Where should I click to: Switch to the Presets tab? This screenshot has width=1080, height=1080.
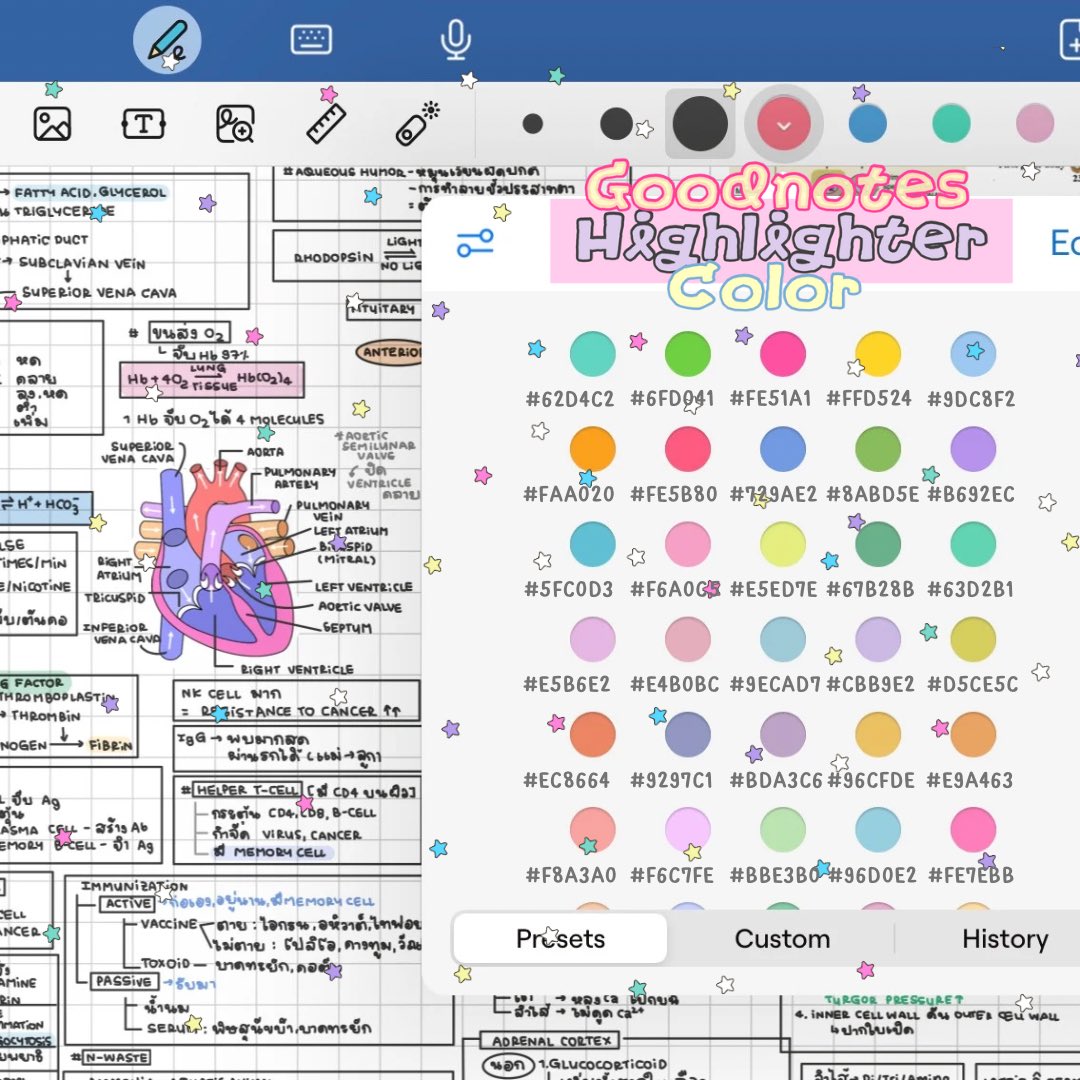click(560, 938)
